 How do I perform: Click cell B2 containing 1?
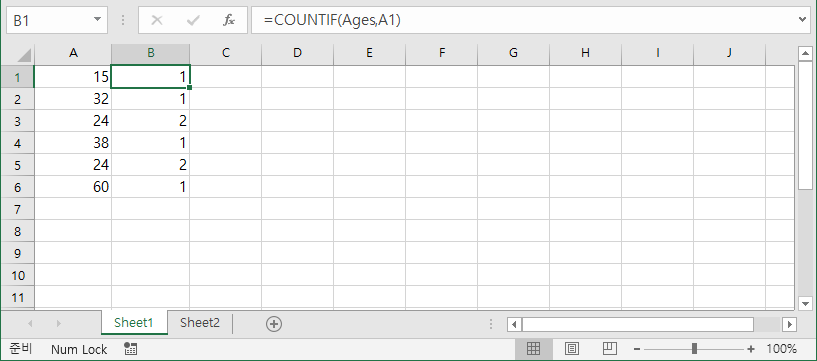point(151,99)
